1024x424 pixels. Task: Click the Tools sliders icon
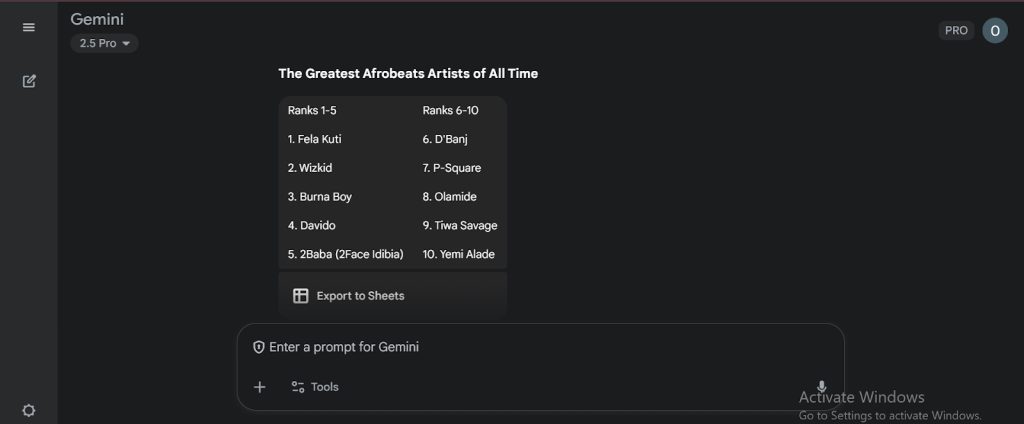point(298,387)
